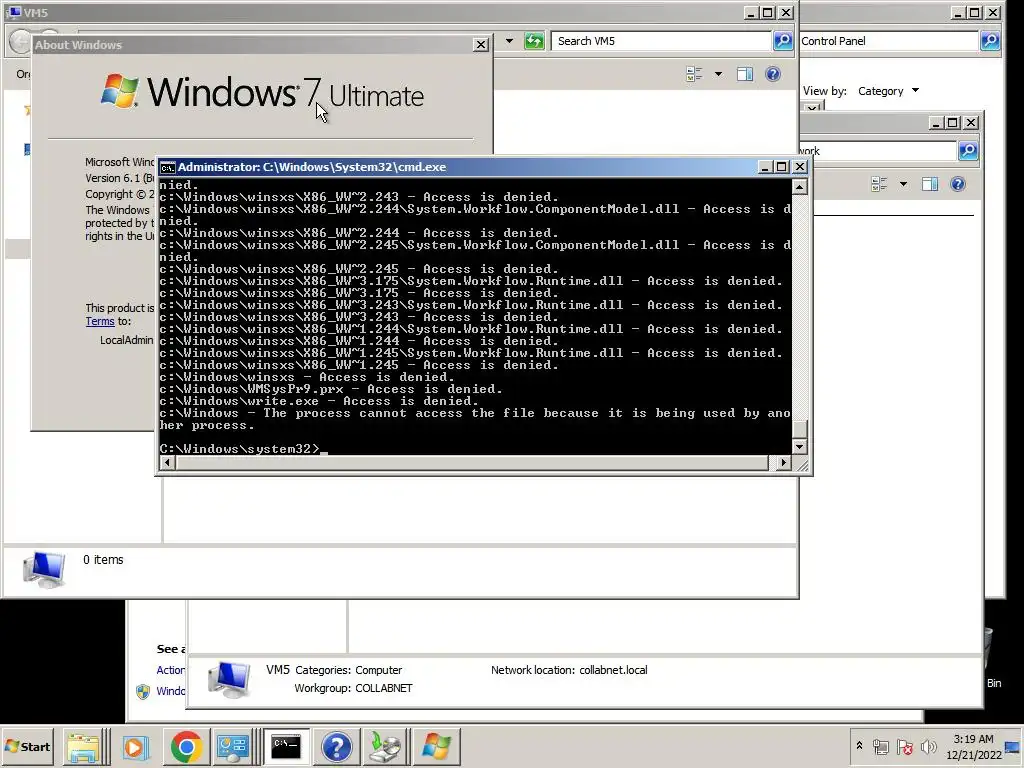Maximize the Control Panel window

(x=974, y=12)
